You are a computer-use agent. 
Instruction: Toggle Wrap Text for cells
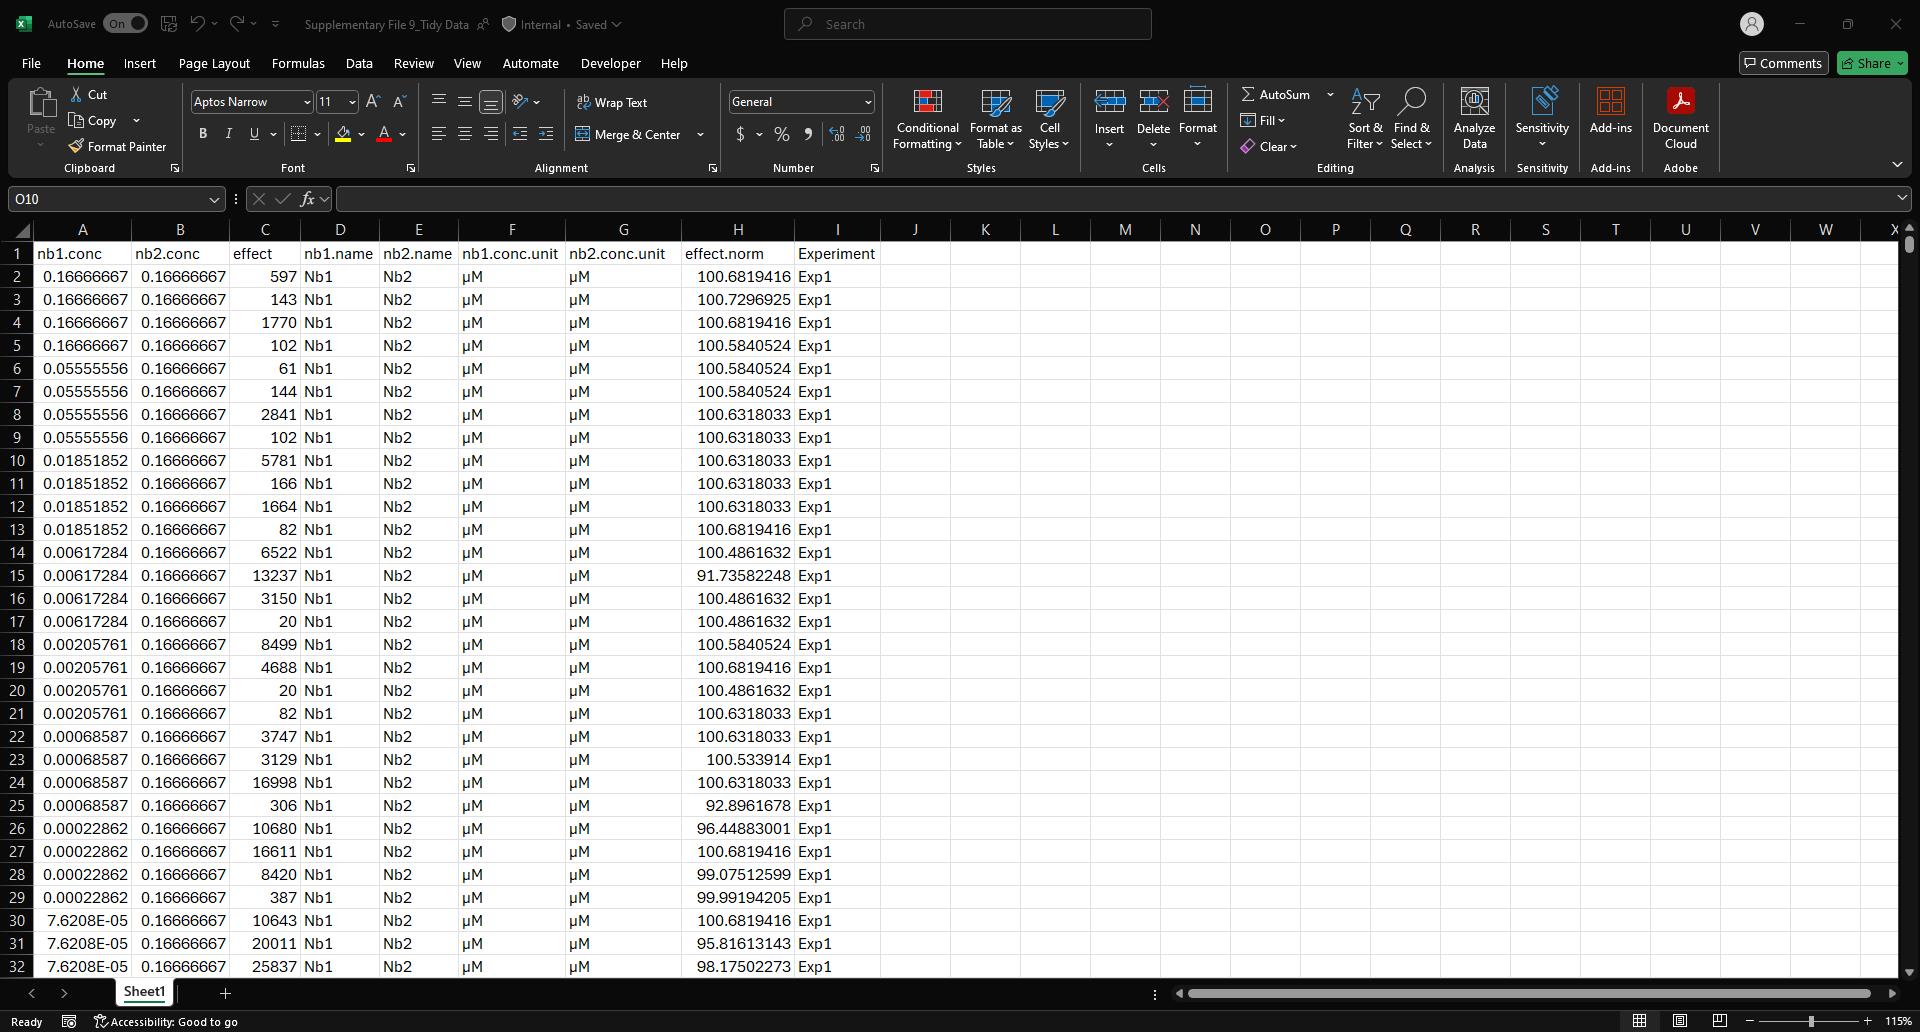(x=611, y=103)
